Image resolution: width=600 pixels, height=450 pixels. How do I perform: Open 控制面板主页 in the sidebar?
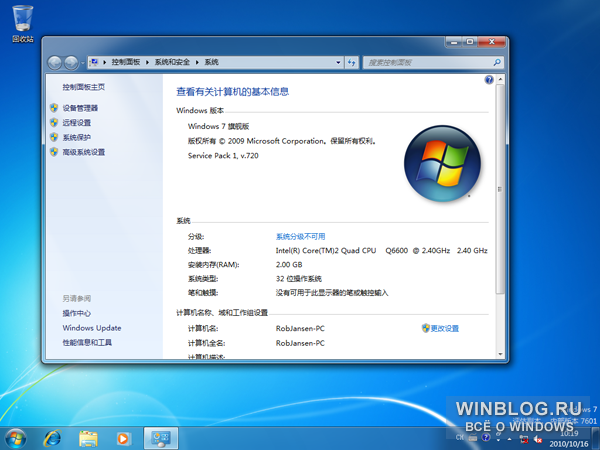point(84,87)
